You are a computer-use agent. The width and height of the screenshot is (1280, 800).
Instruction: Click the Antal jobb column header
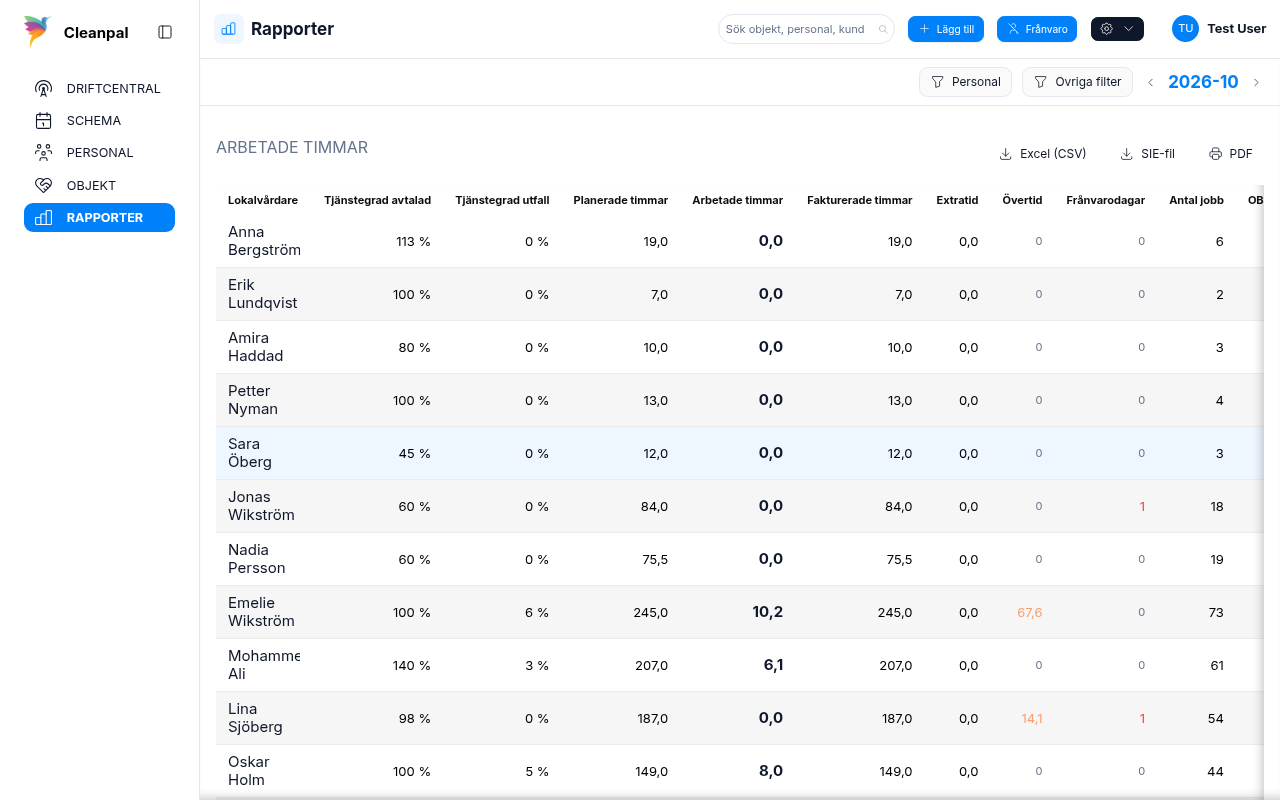(x=1196, y=200)
